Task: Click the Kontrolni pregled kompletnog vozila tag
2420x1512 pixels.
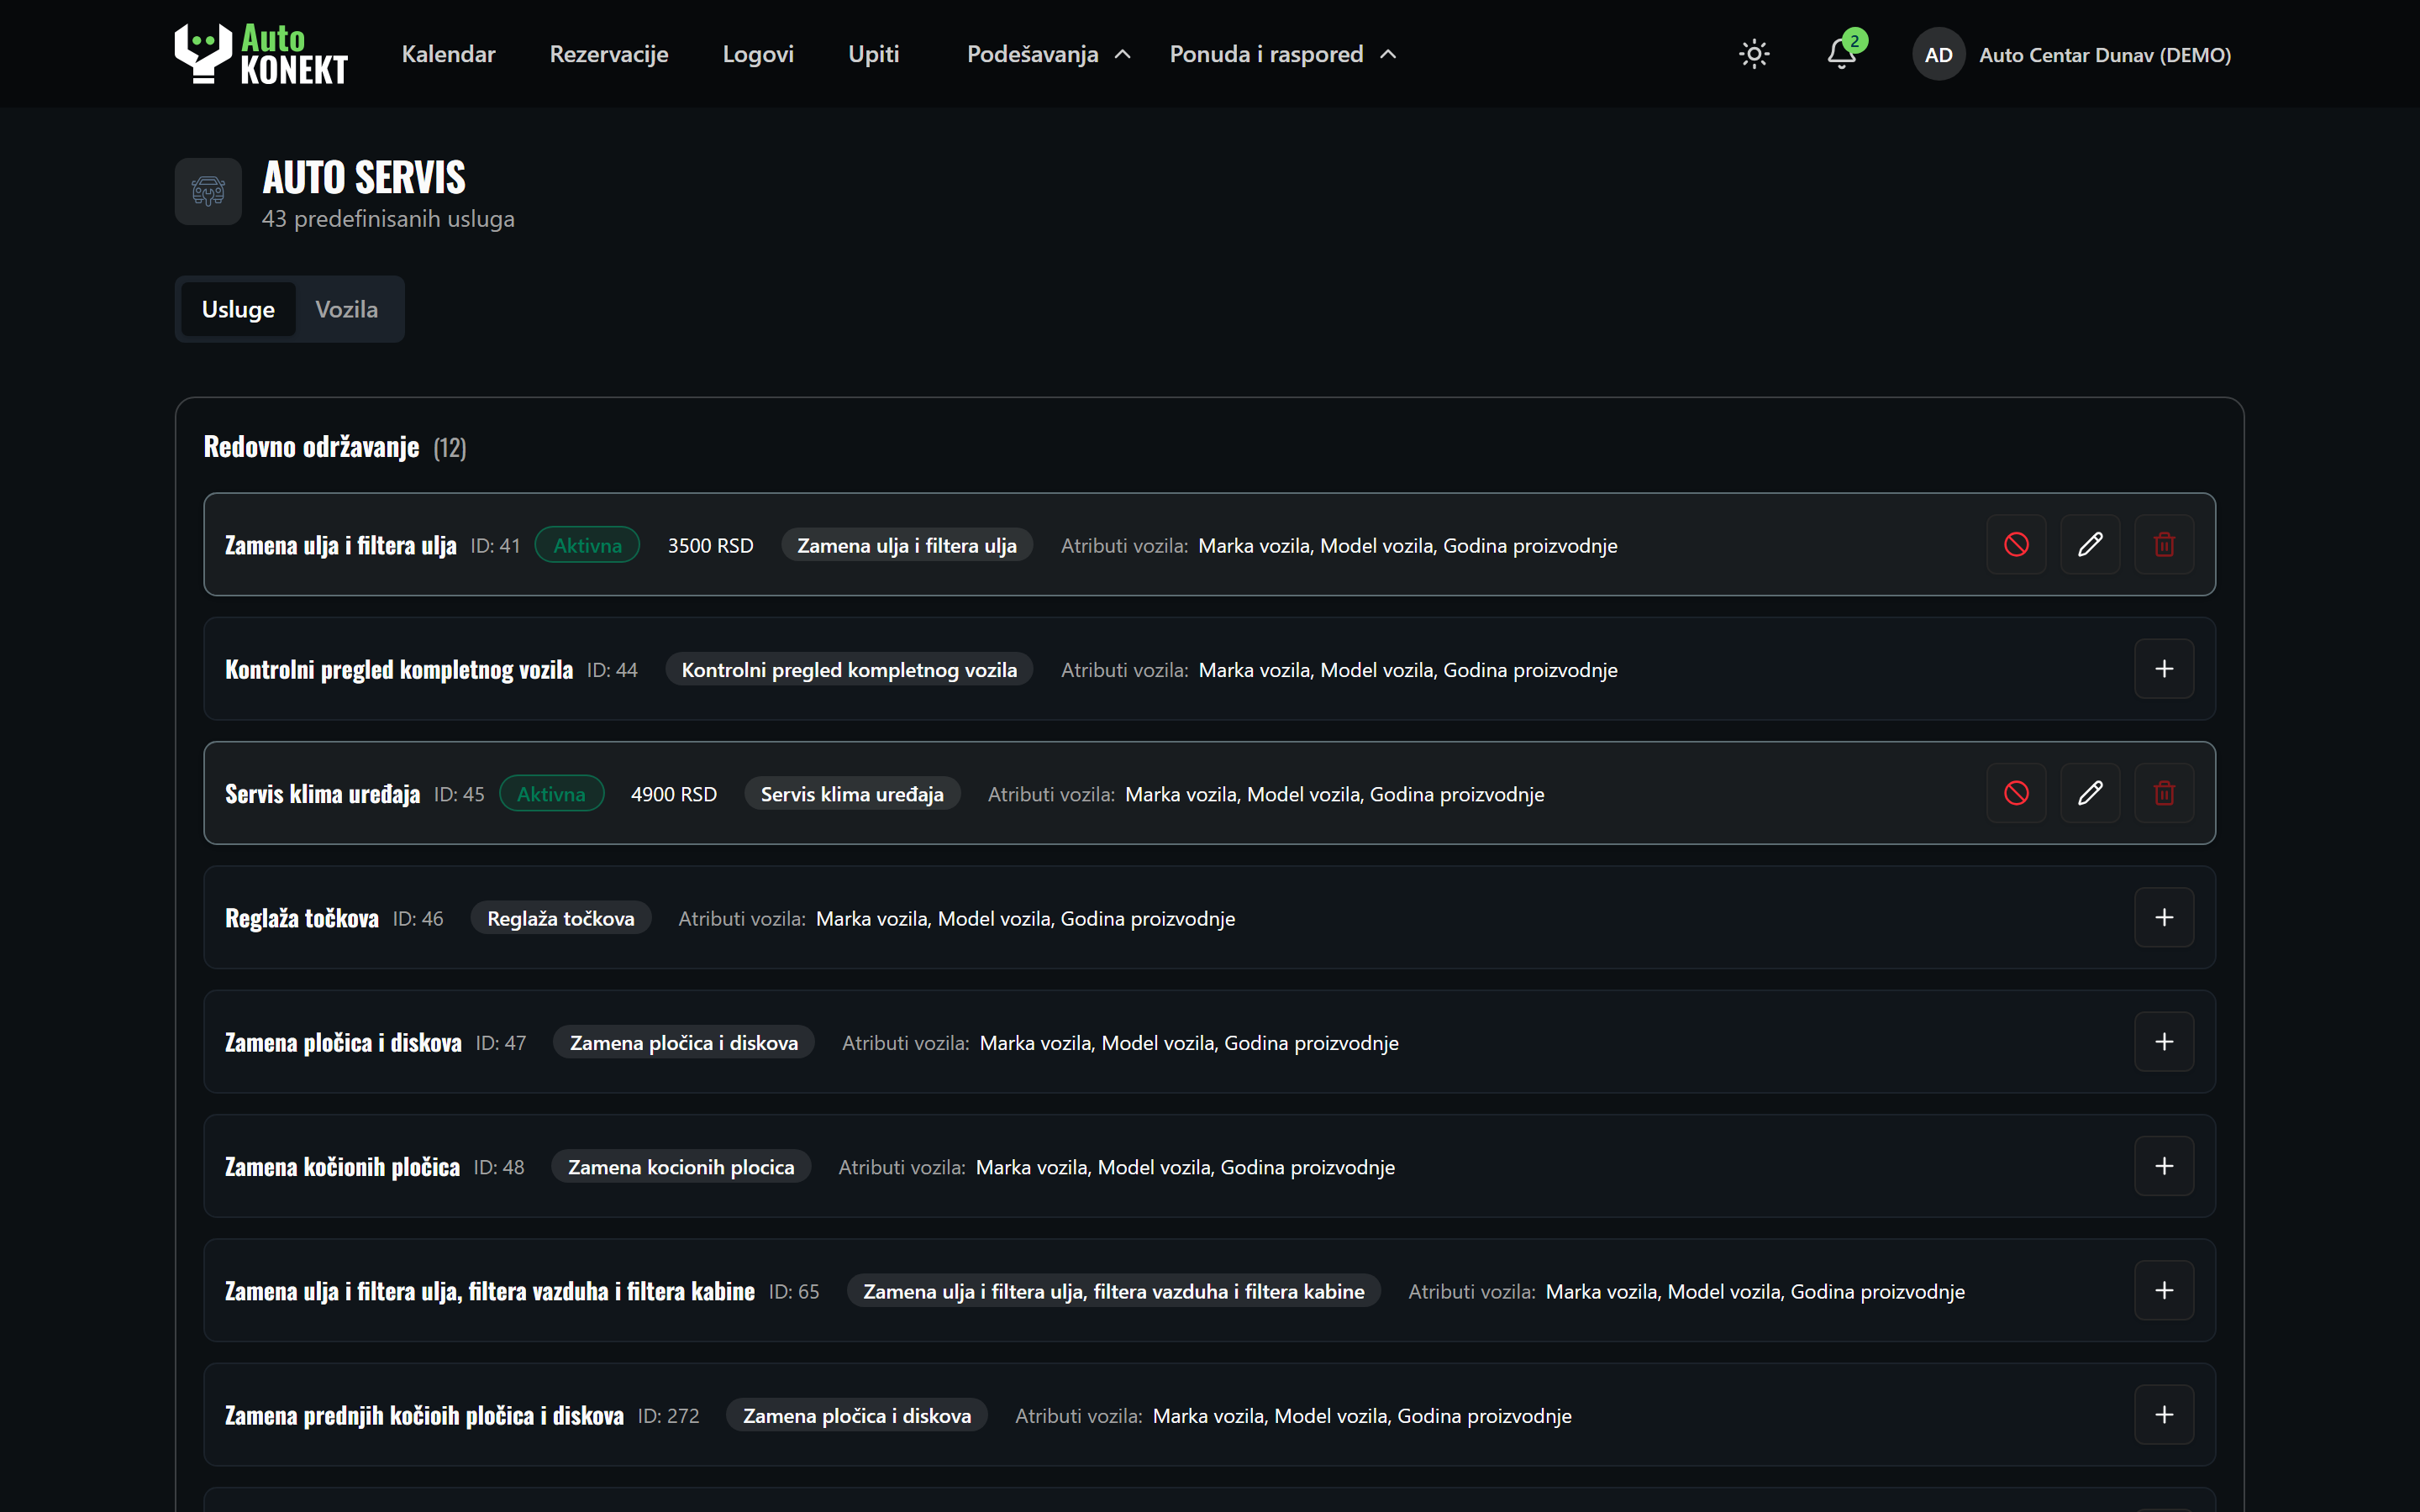Action: click(849, 670)
